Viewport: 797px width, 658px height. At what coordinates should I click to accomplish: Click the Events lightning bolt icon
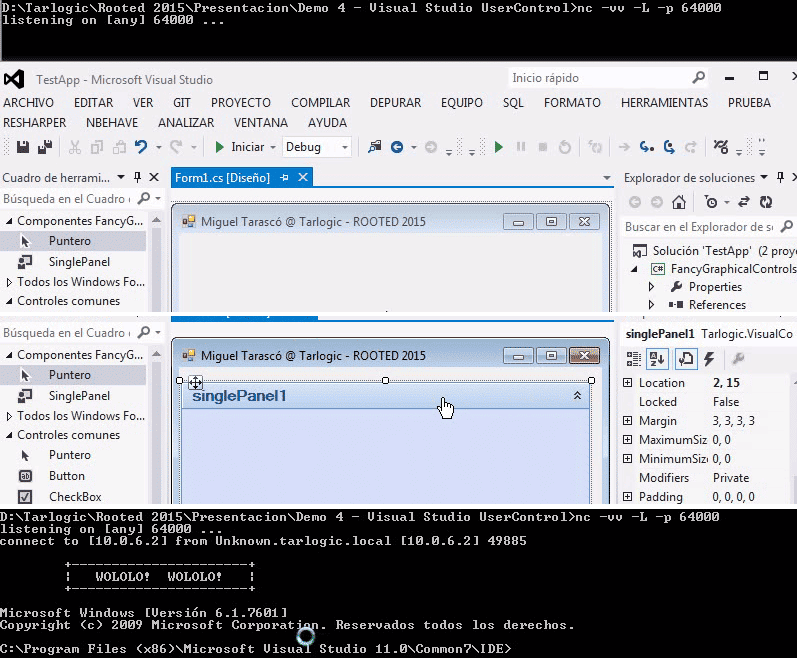click(x=710, y=359)
